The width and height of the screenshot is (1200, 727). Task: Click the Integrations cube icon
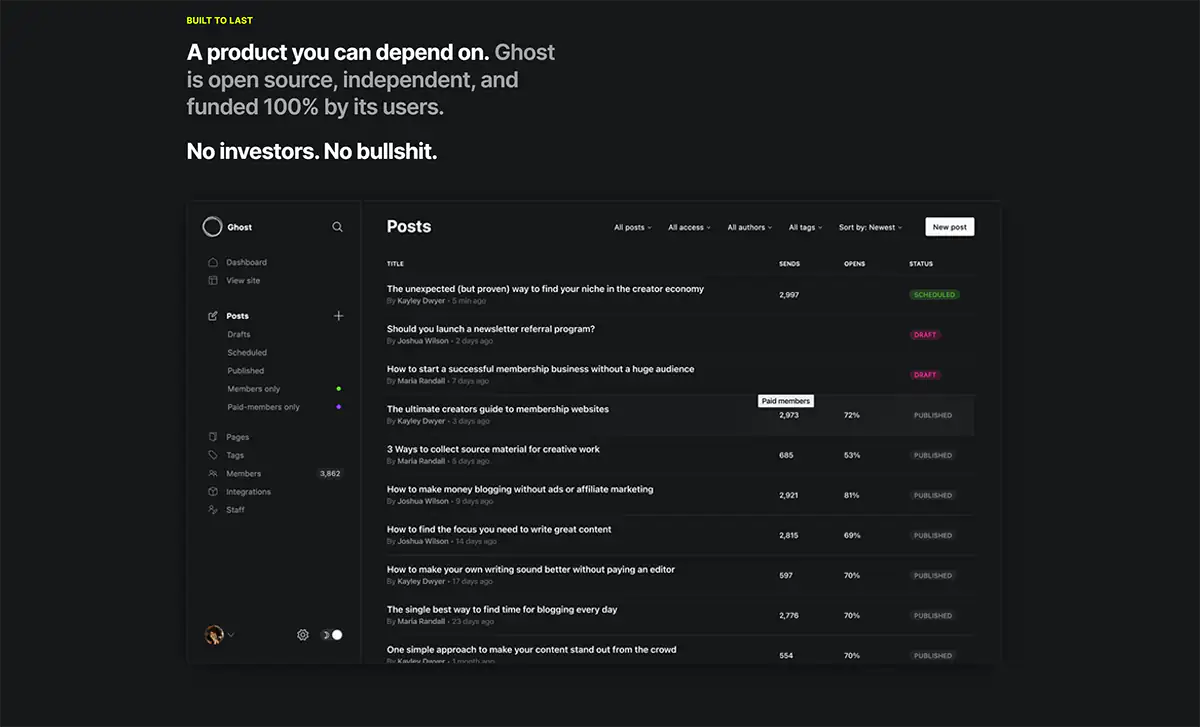212,492
